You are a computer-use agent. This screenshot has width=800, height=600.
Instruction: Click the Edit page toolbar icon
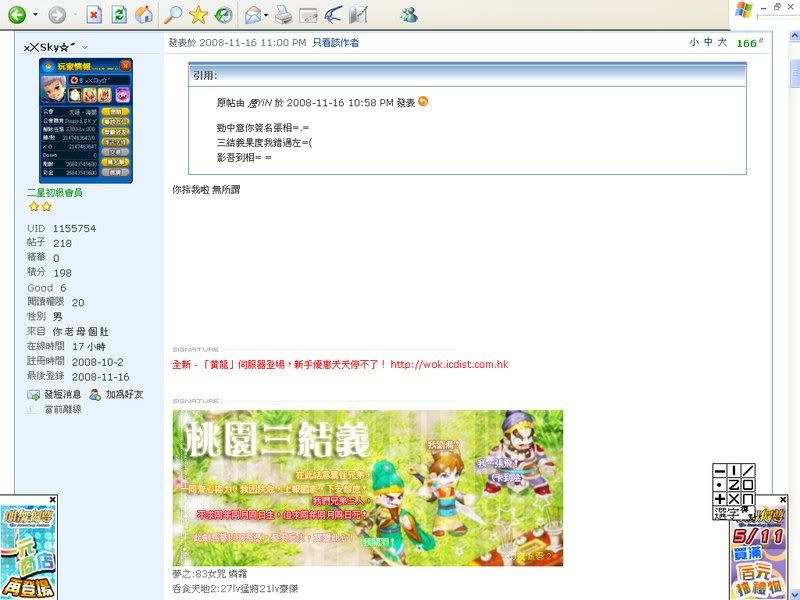coord(308,16)
